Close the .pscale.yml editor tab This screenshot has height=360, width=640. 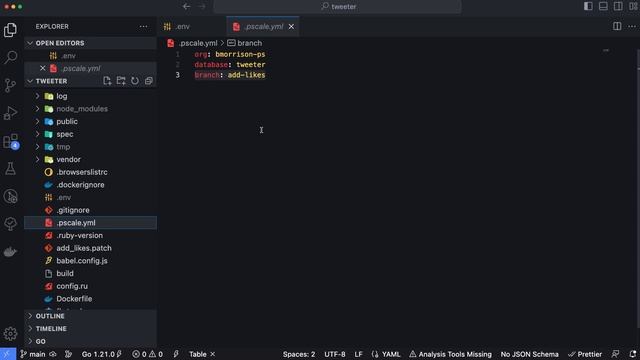pyautogui.click(x=291, y=27)
